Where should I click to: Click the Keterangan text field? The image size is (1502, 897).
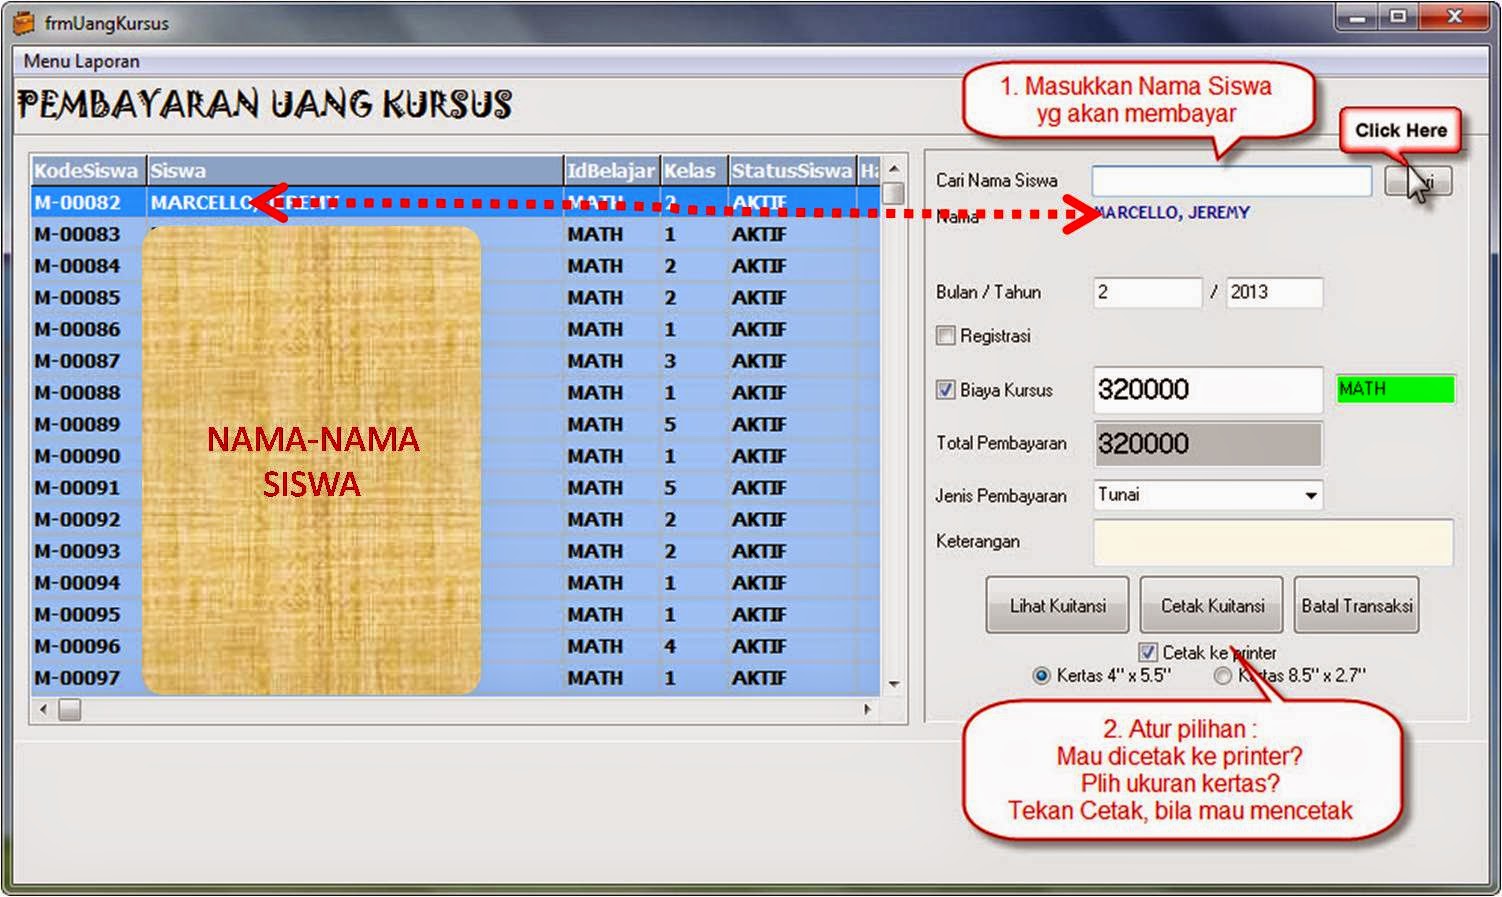[x=1275, y=541]
